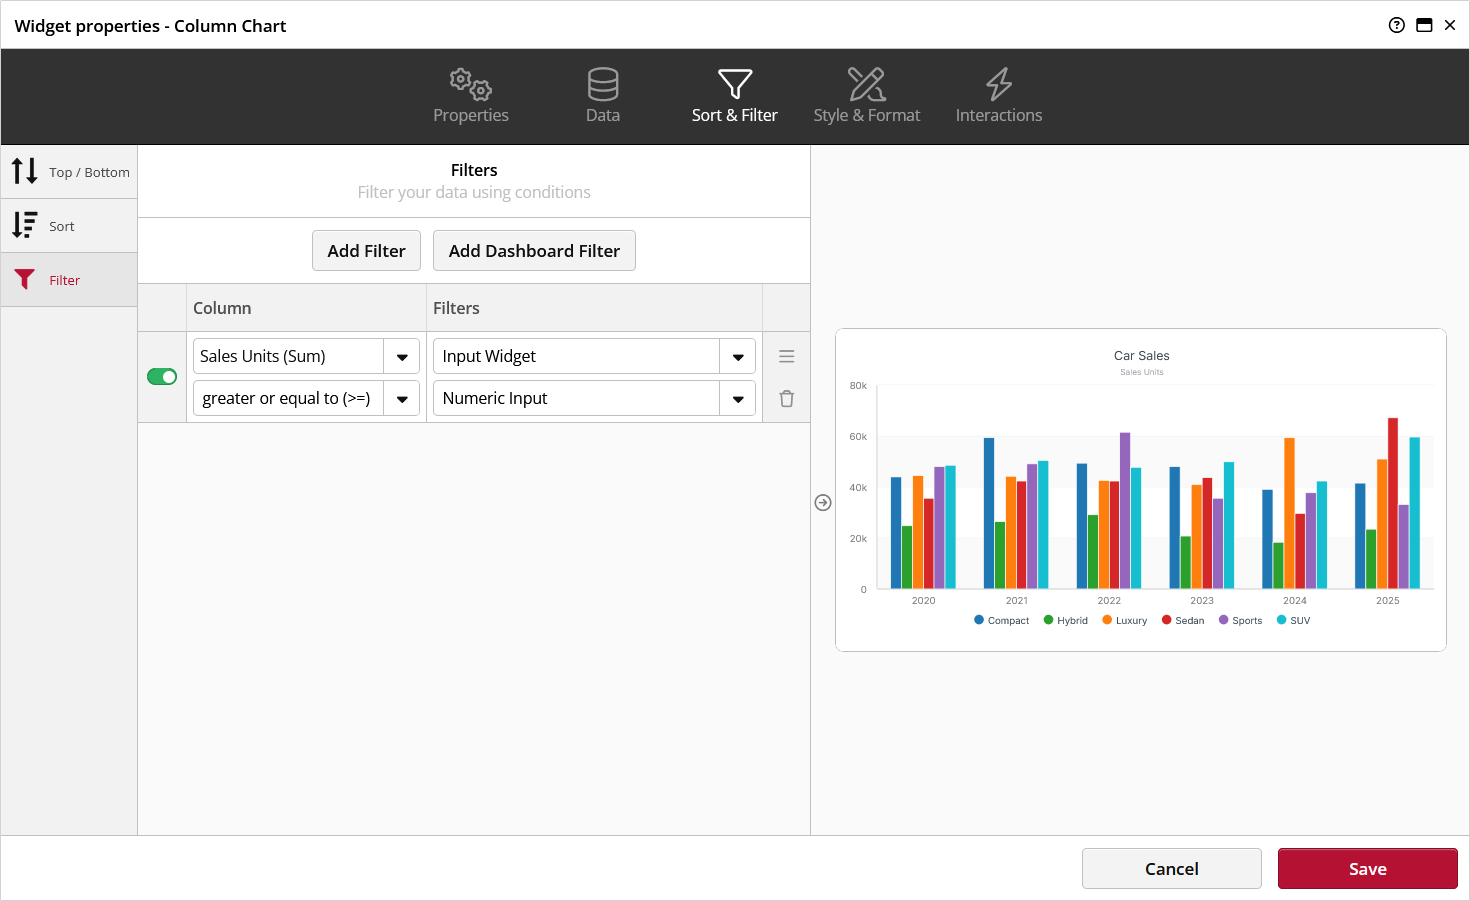Click the 2020 x-axis label

(923, 601)
